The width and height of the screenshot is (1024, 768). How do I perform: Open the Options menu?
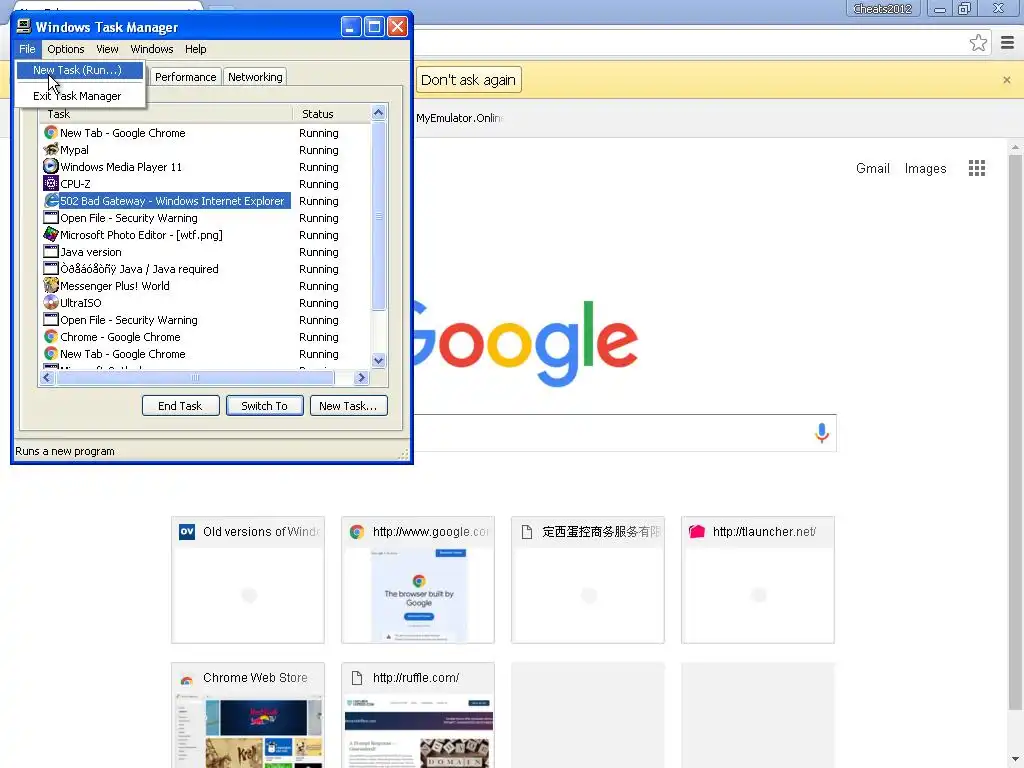point(65,49)
